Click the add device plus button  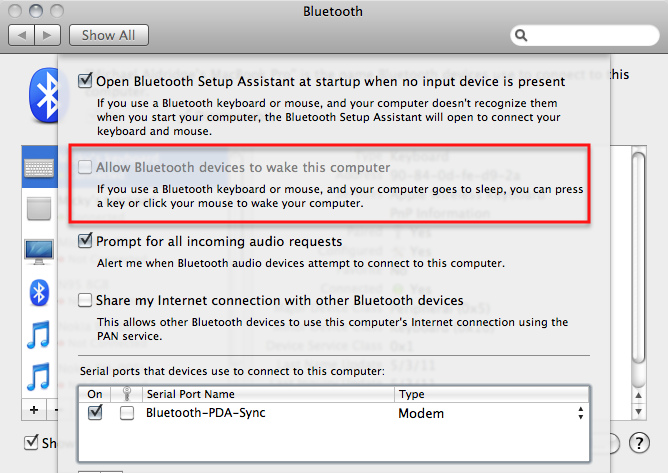[34, 410]
